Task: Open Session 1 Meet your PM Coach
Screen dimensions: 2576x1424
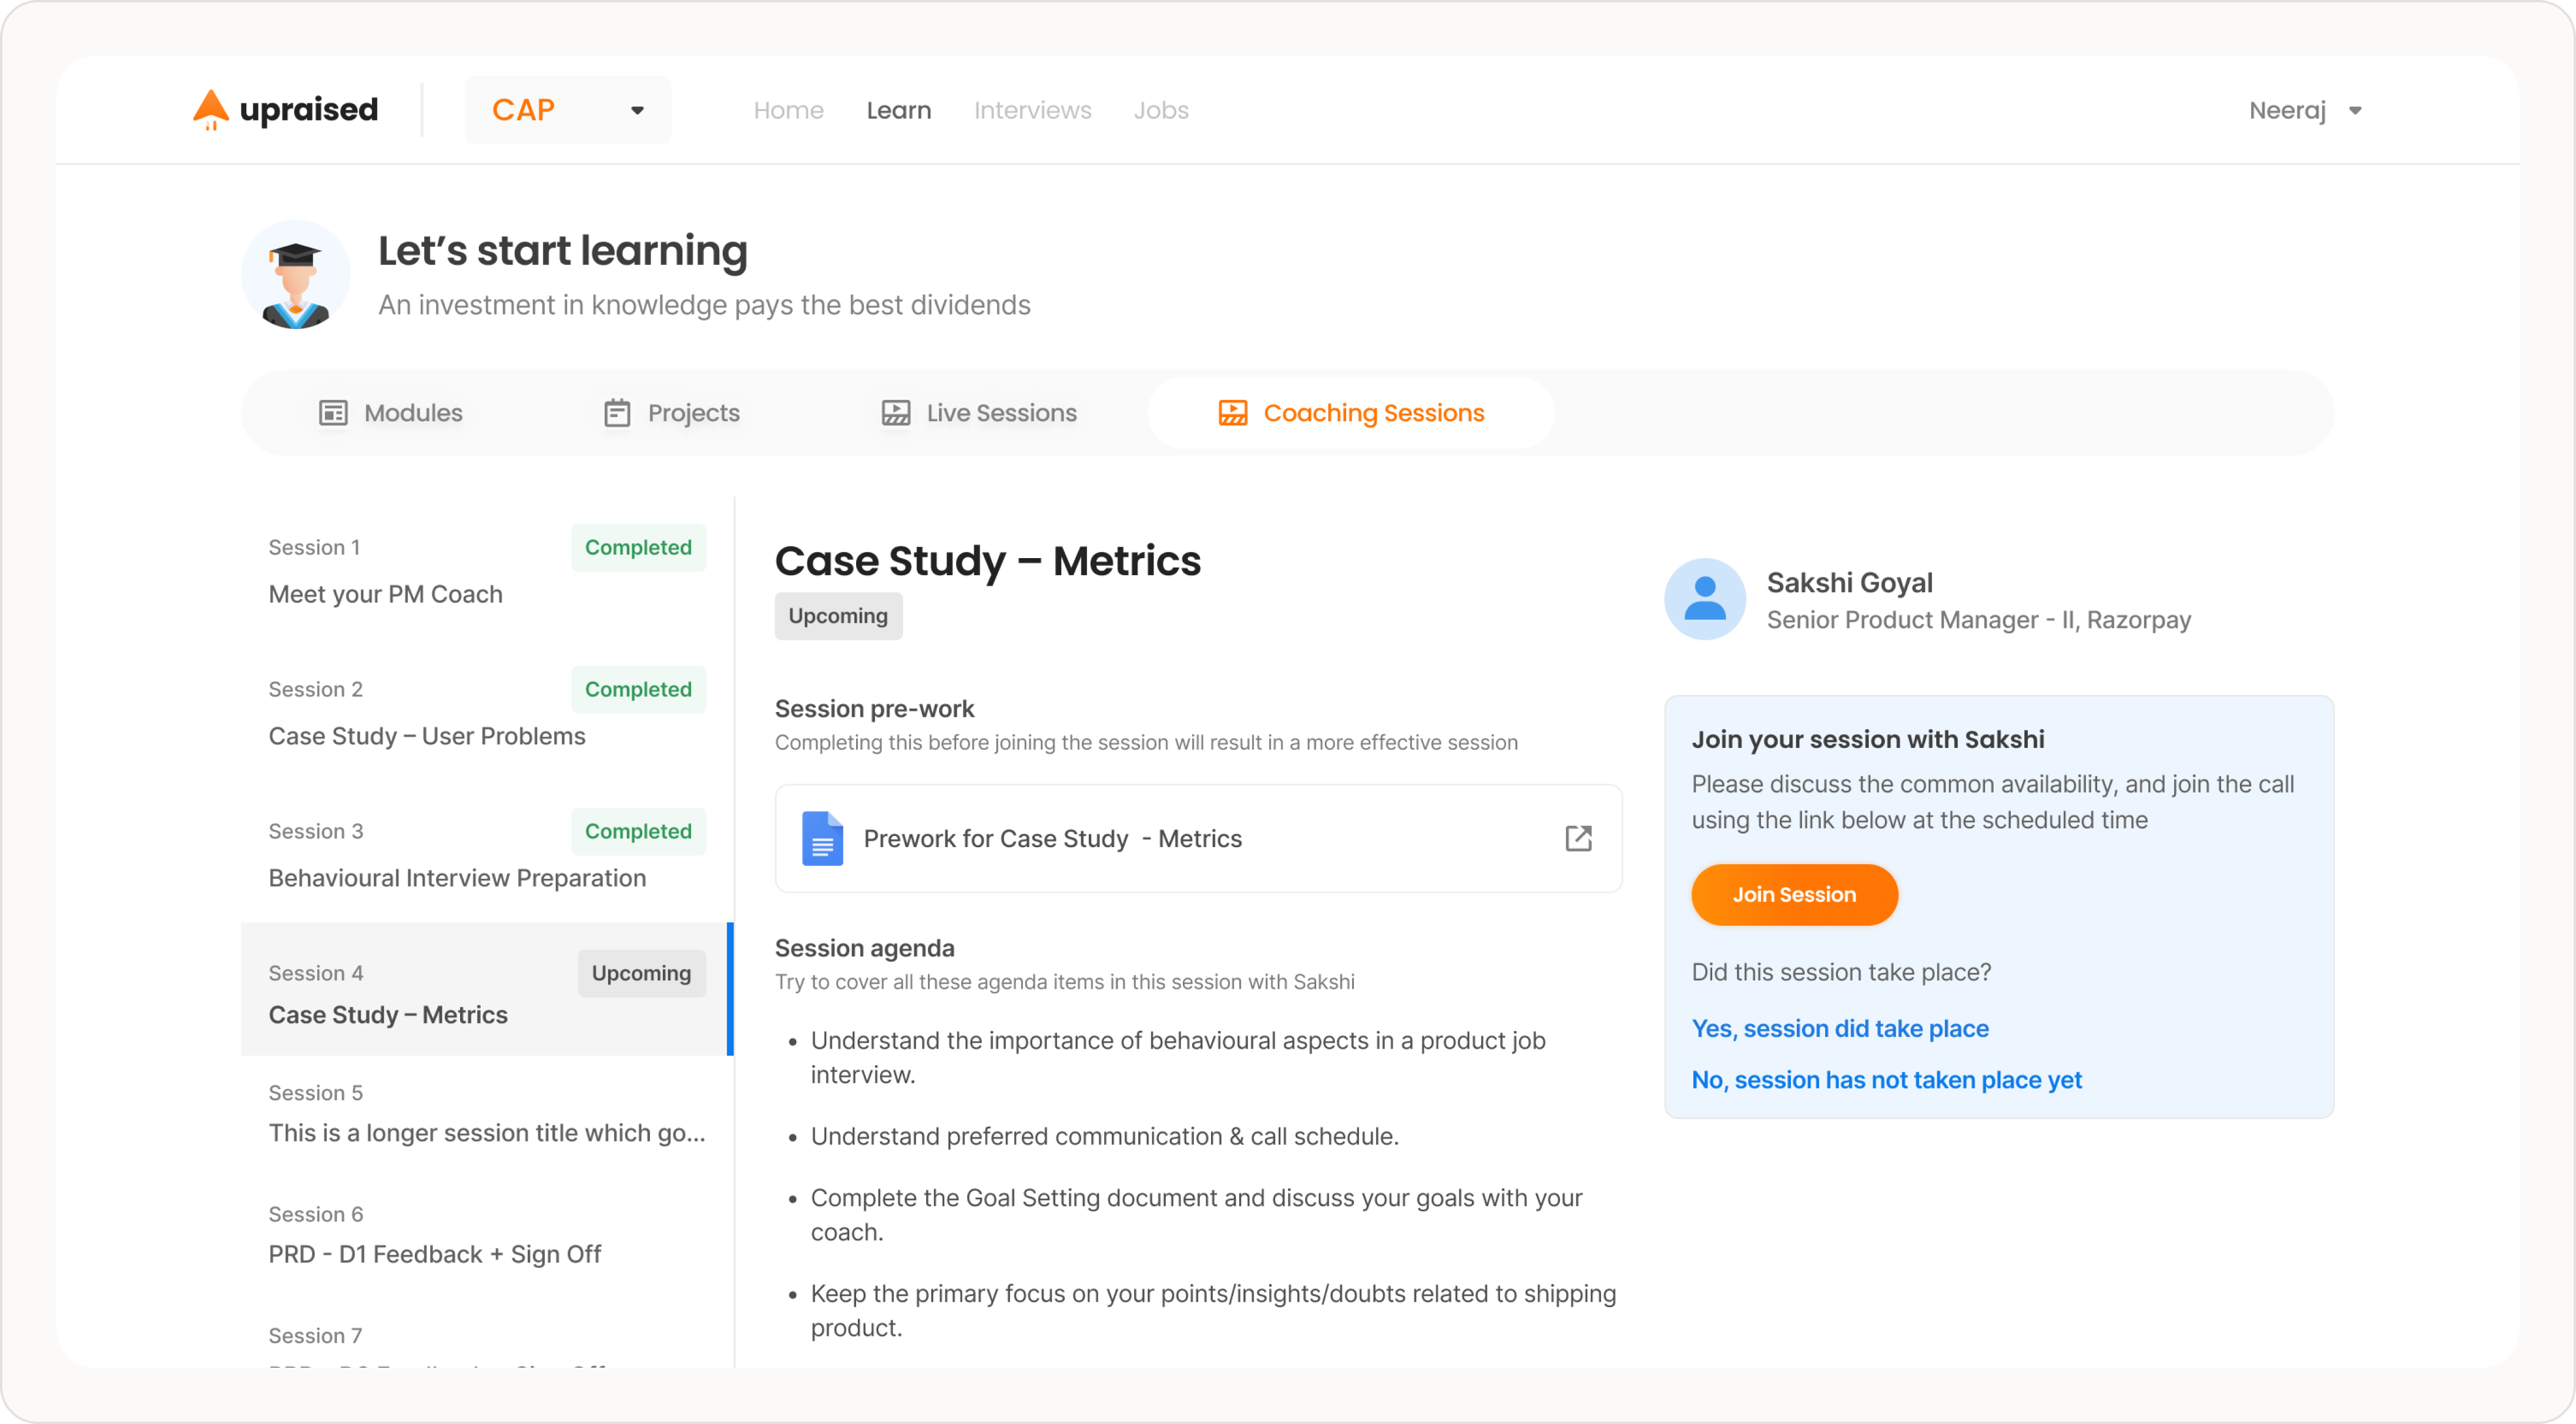Action: click(487, 568)
